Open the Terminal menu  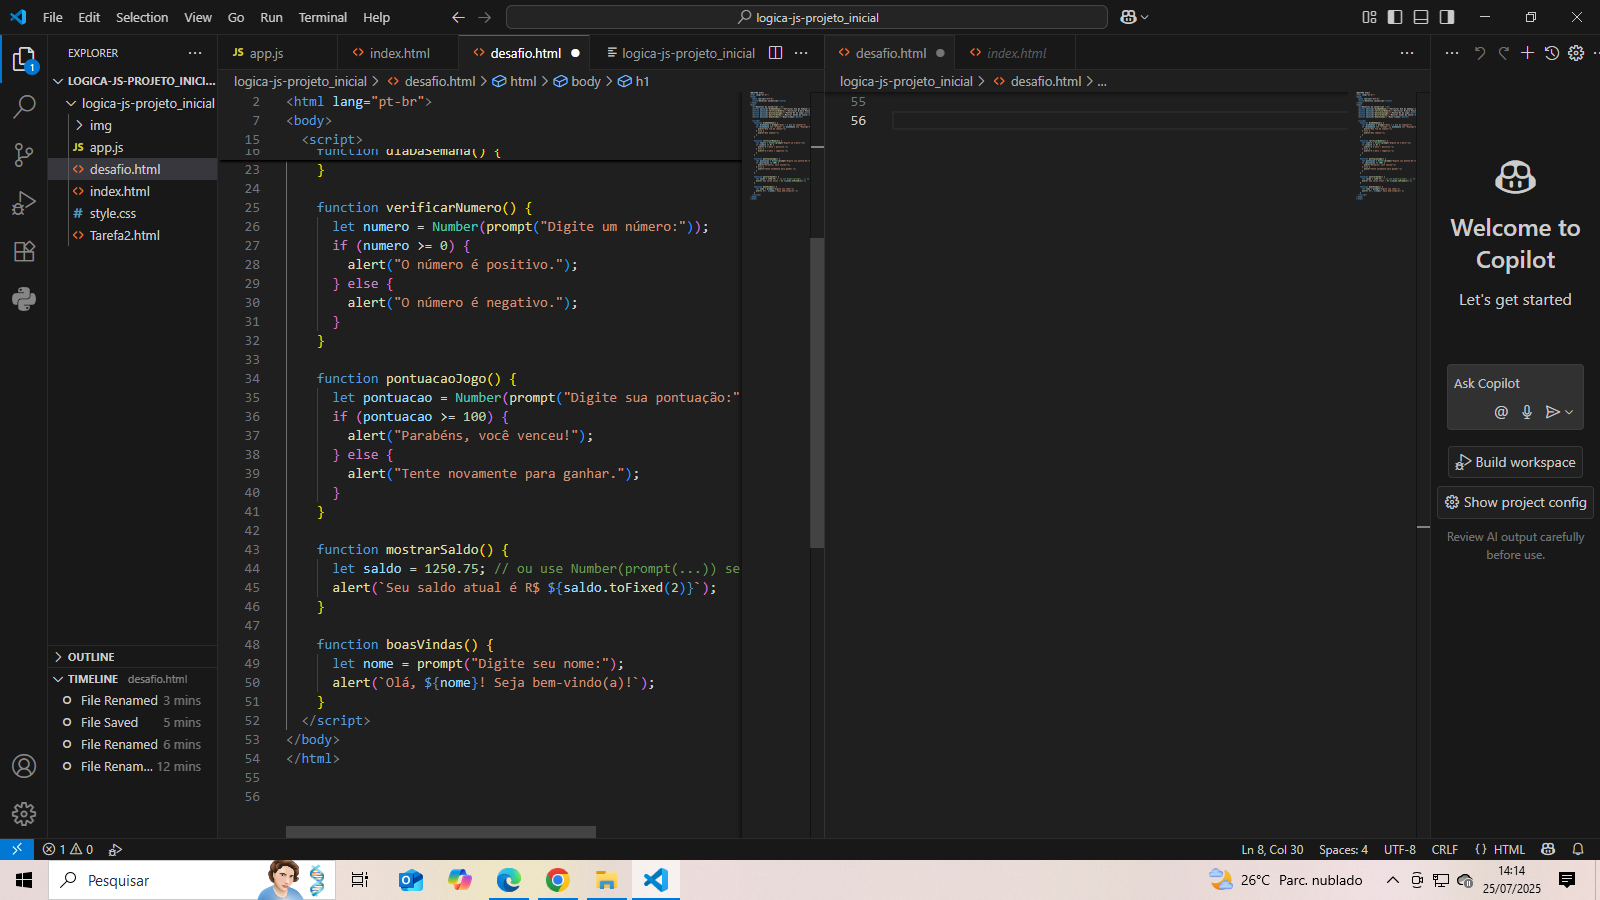coord(322,17)
